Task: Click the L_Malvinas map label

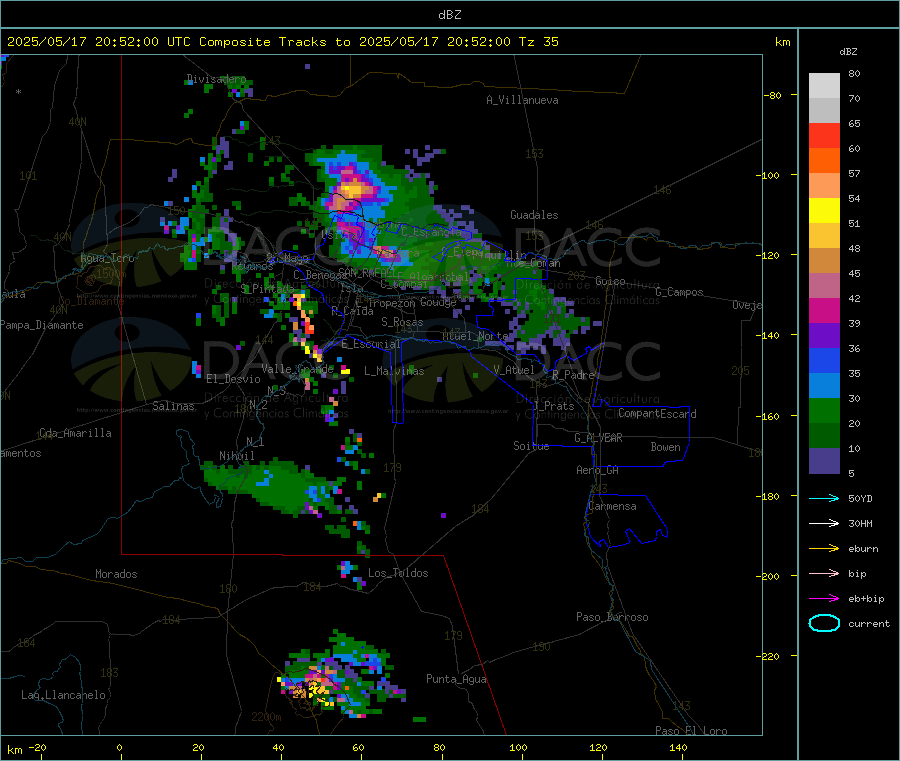Action: 394,371
